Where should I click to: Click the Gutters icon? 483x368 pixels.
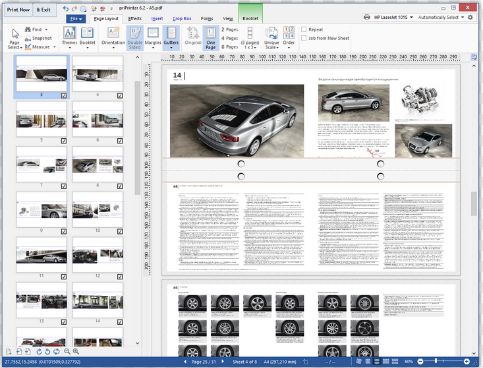(x=171, y=33)
